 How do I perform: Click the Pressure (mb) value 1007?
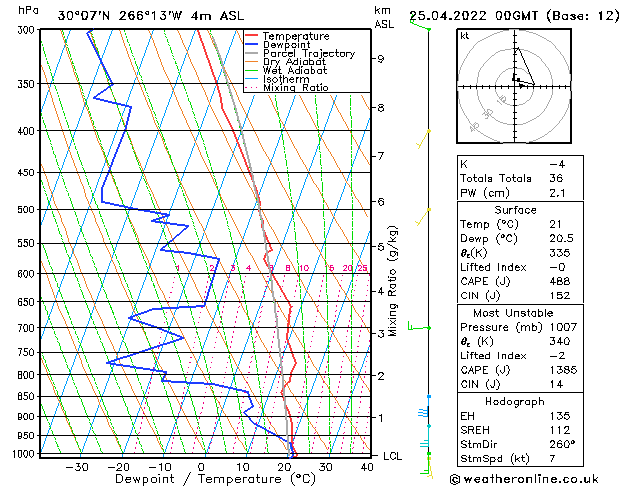(563, 327)
